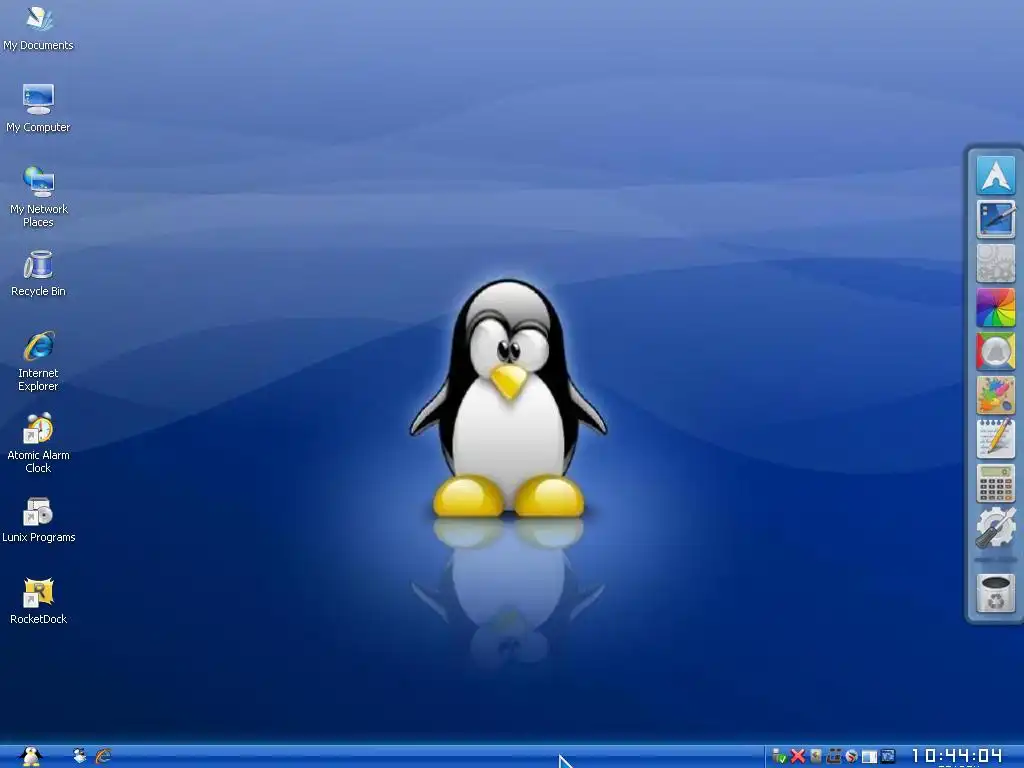Click the Arch Linux logo dock icon
The height and width of the screenshot is (768, 1024).
point(995,175)
